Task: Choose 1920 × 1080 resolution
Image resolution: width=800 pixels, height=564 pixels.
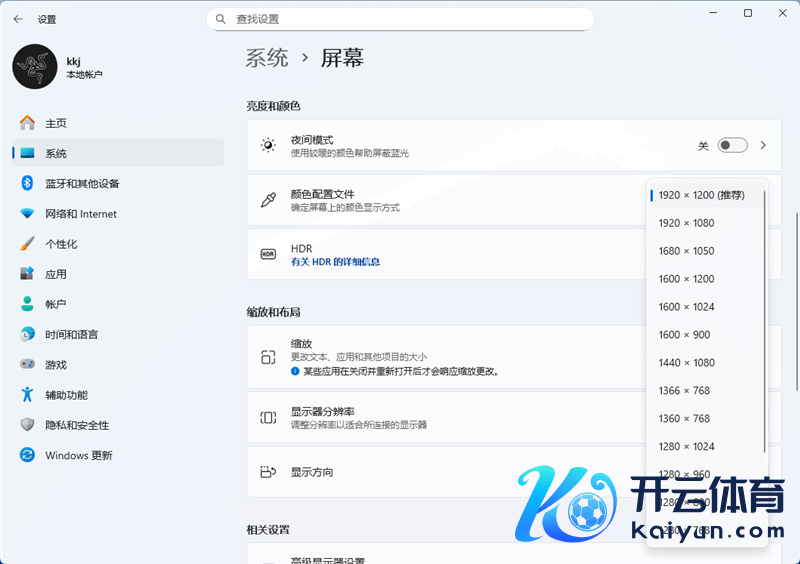Action: click(686, 223)
